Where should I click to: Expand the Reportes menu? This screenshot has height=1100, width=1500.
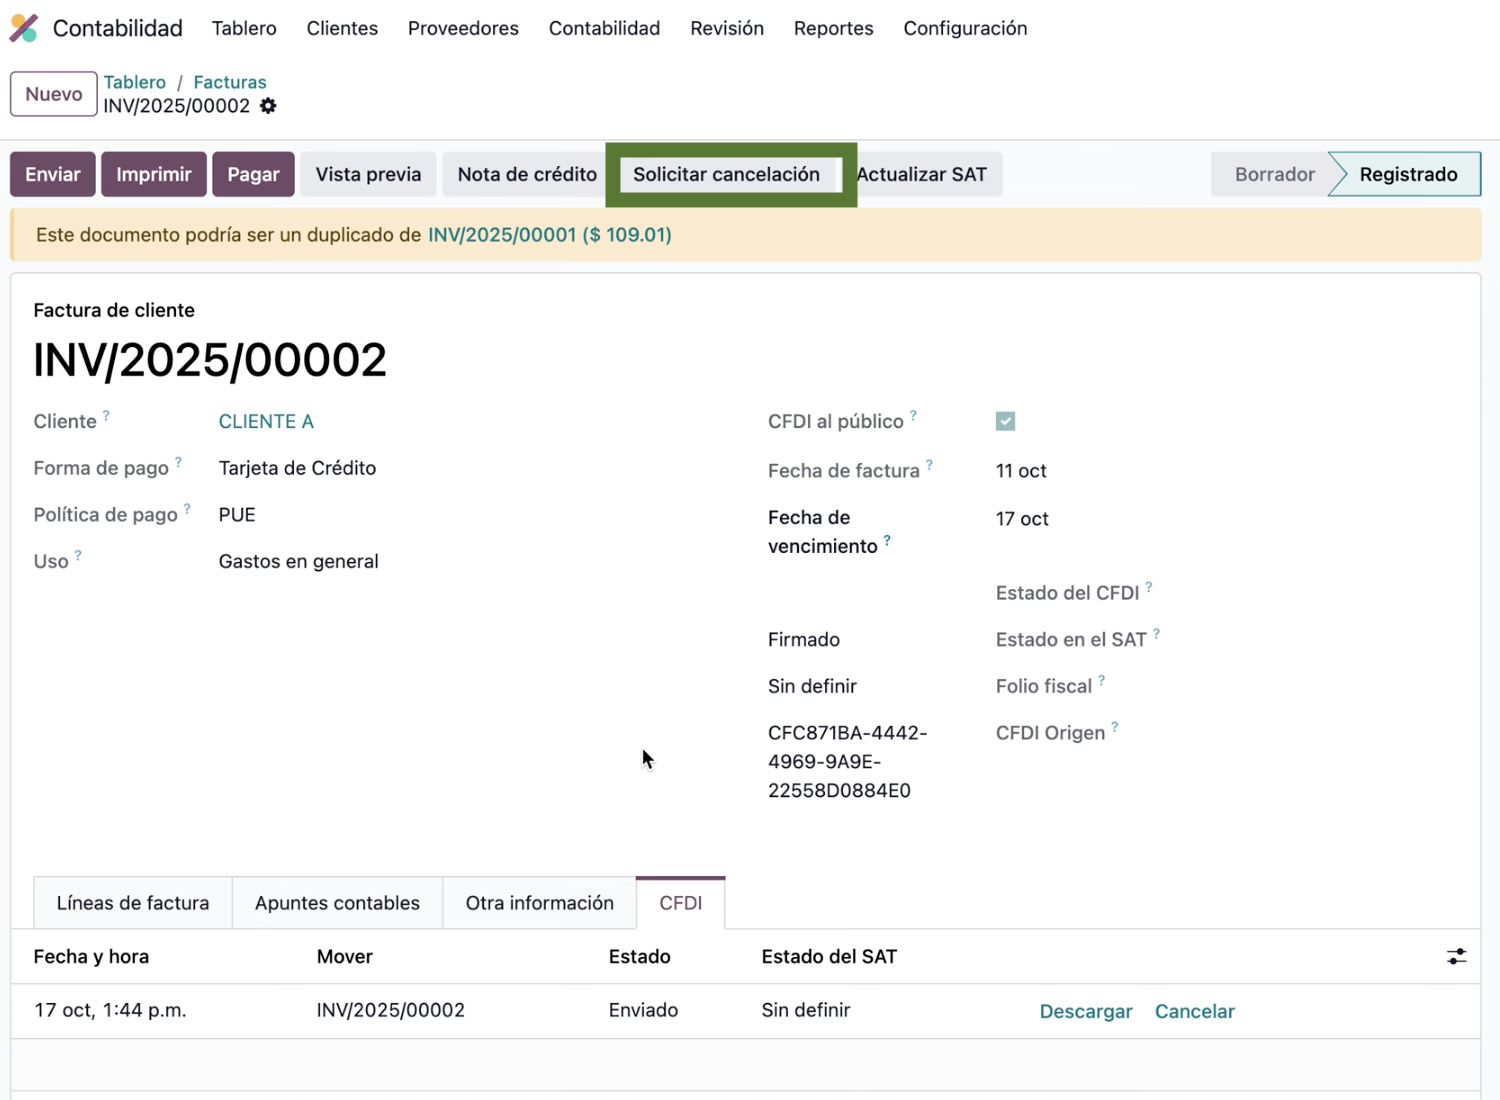(833, 28)
